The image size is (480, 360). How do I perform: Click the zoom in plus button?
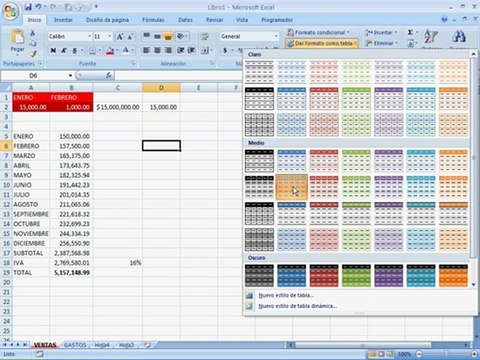(474, 354)
